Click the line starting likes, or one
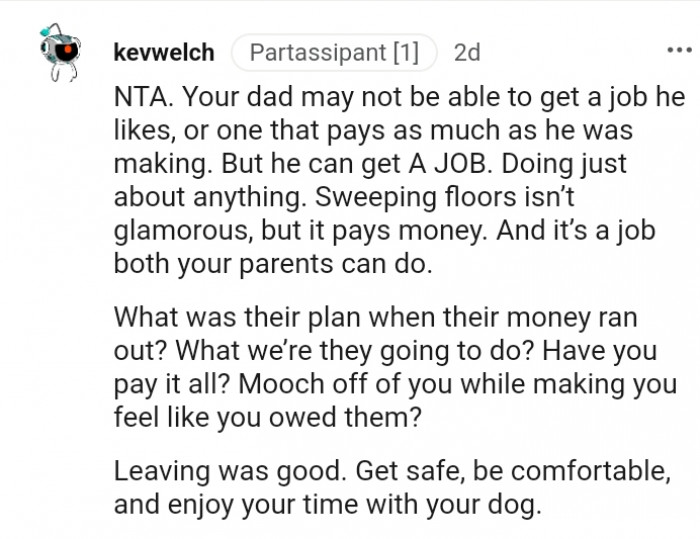The height and width of the screenshot is (539, 700). (x=382, y=132)
